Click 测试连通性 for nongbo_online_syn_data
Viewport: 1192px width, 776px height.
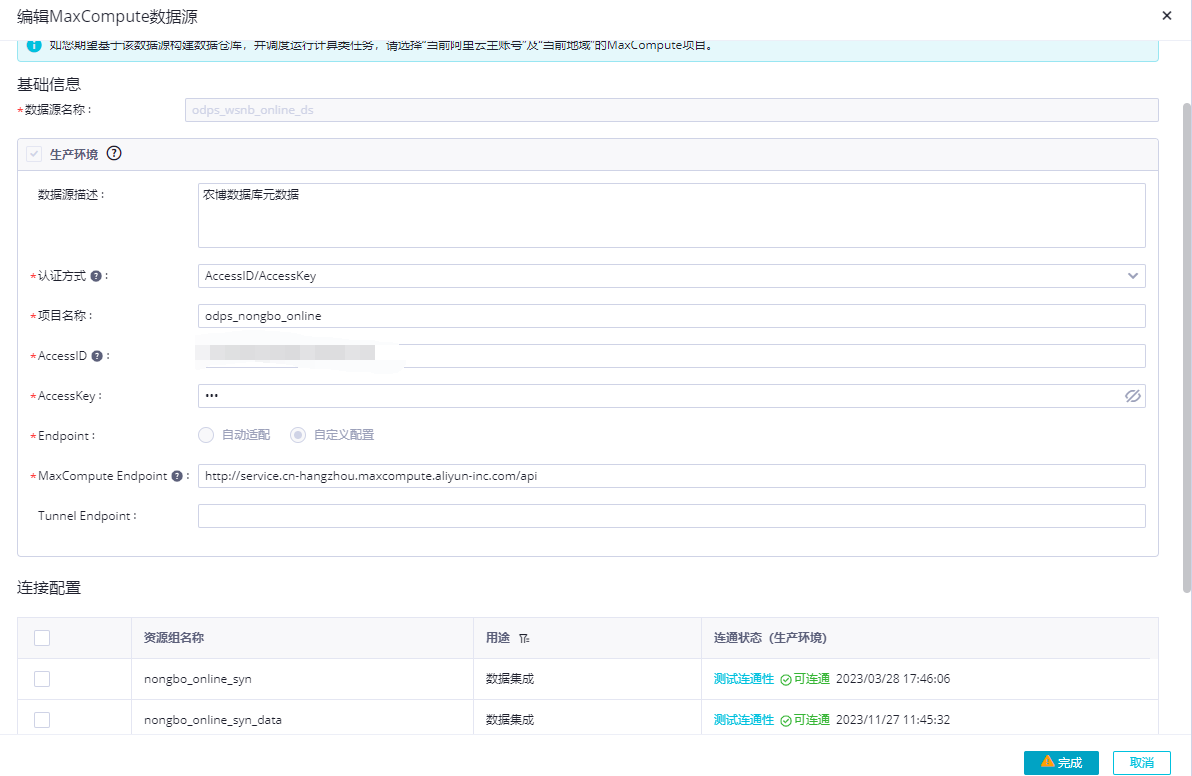click(x=743, y=720)
